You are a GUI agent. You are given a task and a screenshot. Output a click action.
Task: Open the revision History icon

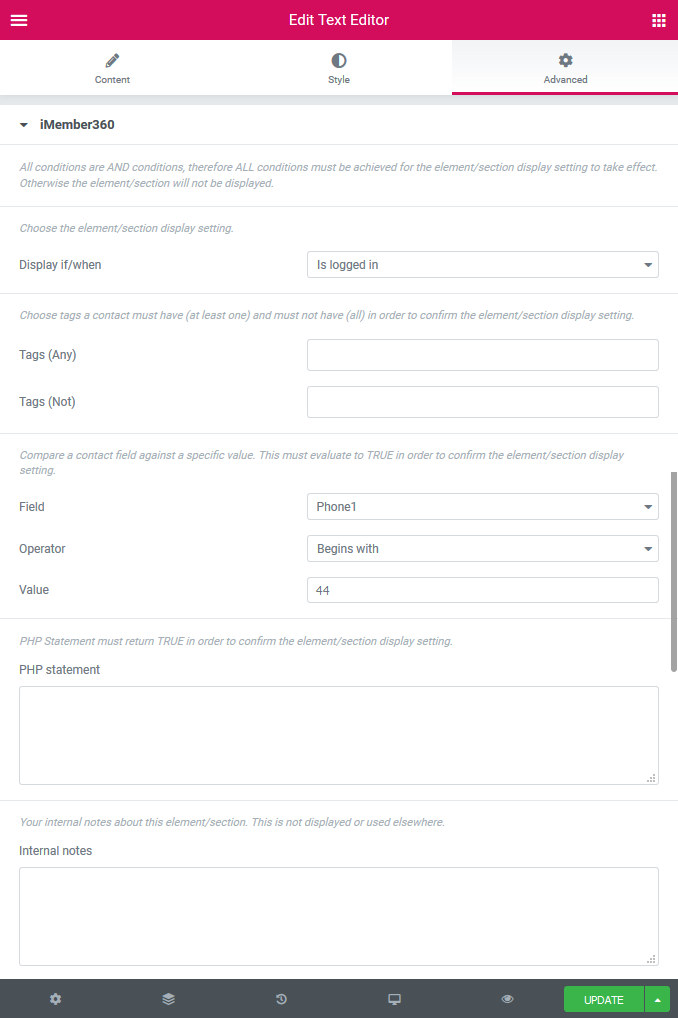pos(281,998)
